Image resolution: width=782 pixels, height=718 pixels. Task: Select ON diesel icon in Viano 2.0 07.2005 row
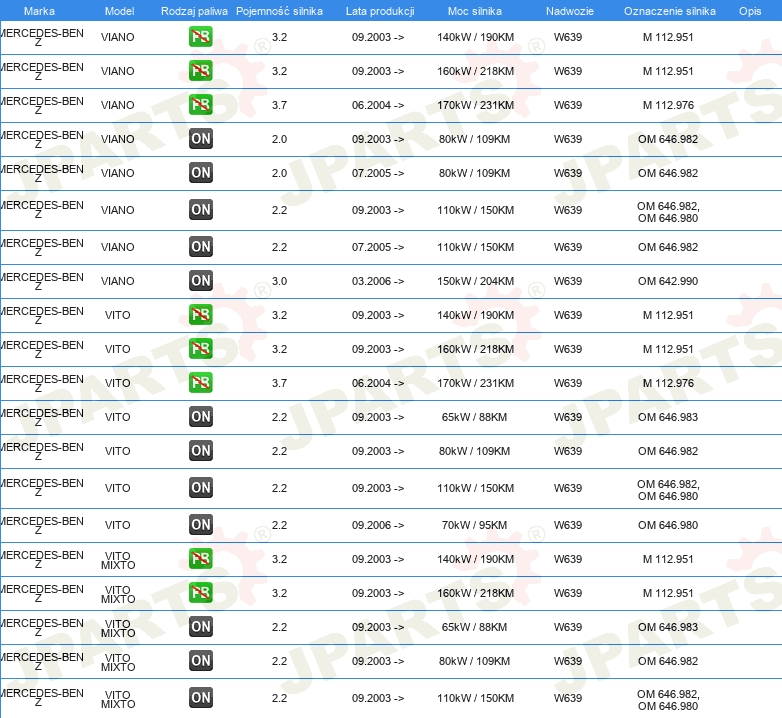(200, 173)
